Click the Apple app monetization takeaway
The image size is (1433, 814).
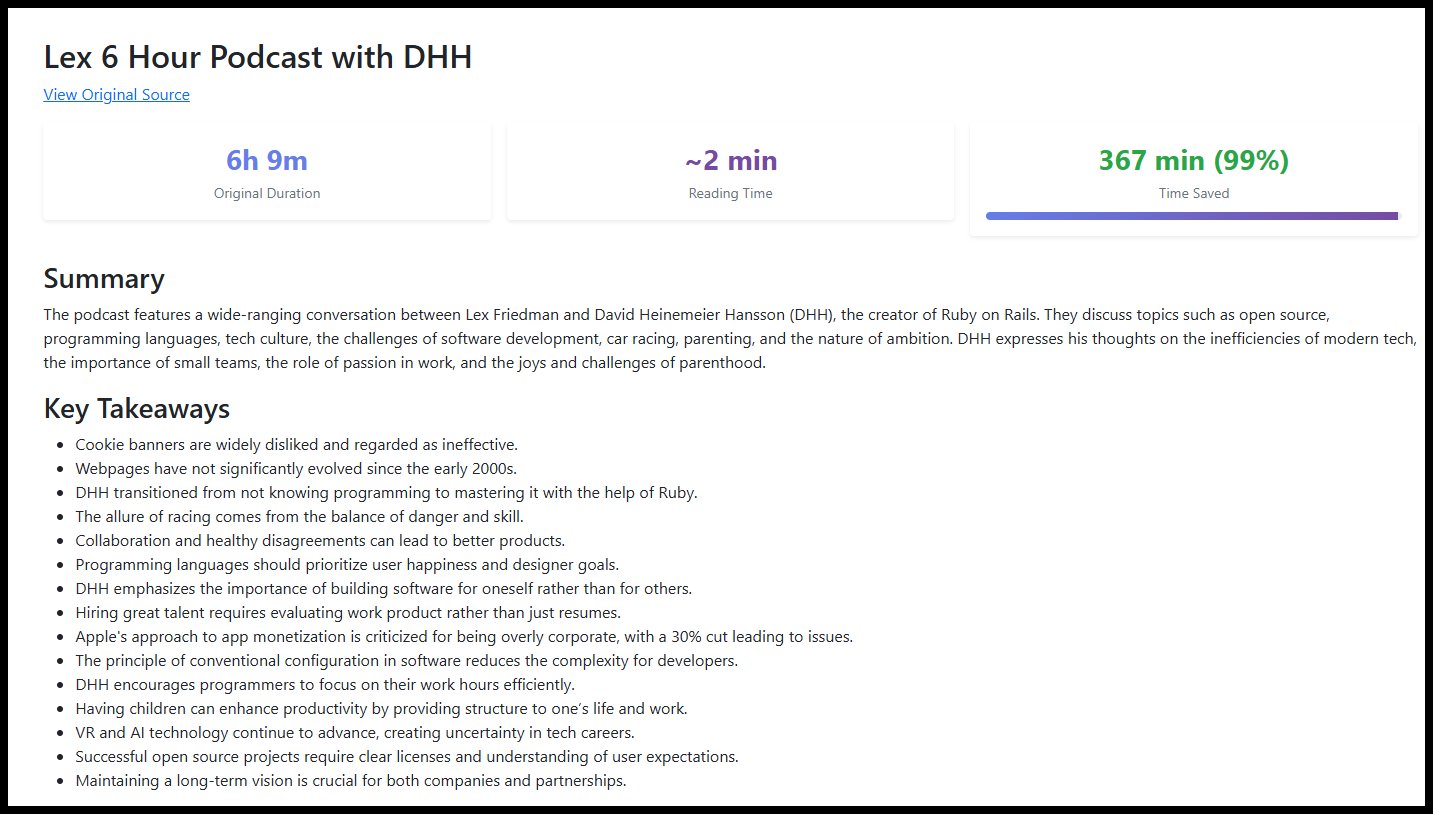coord(464,636)
